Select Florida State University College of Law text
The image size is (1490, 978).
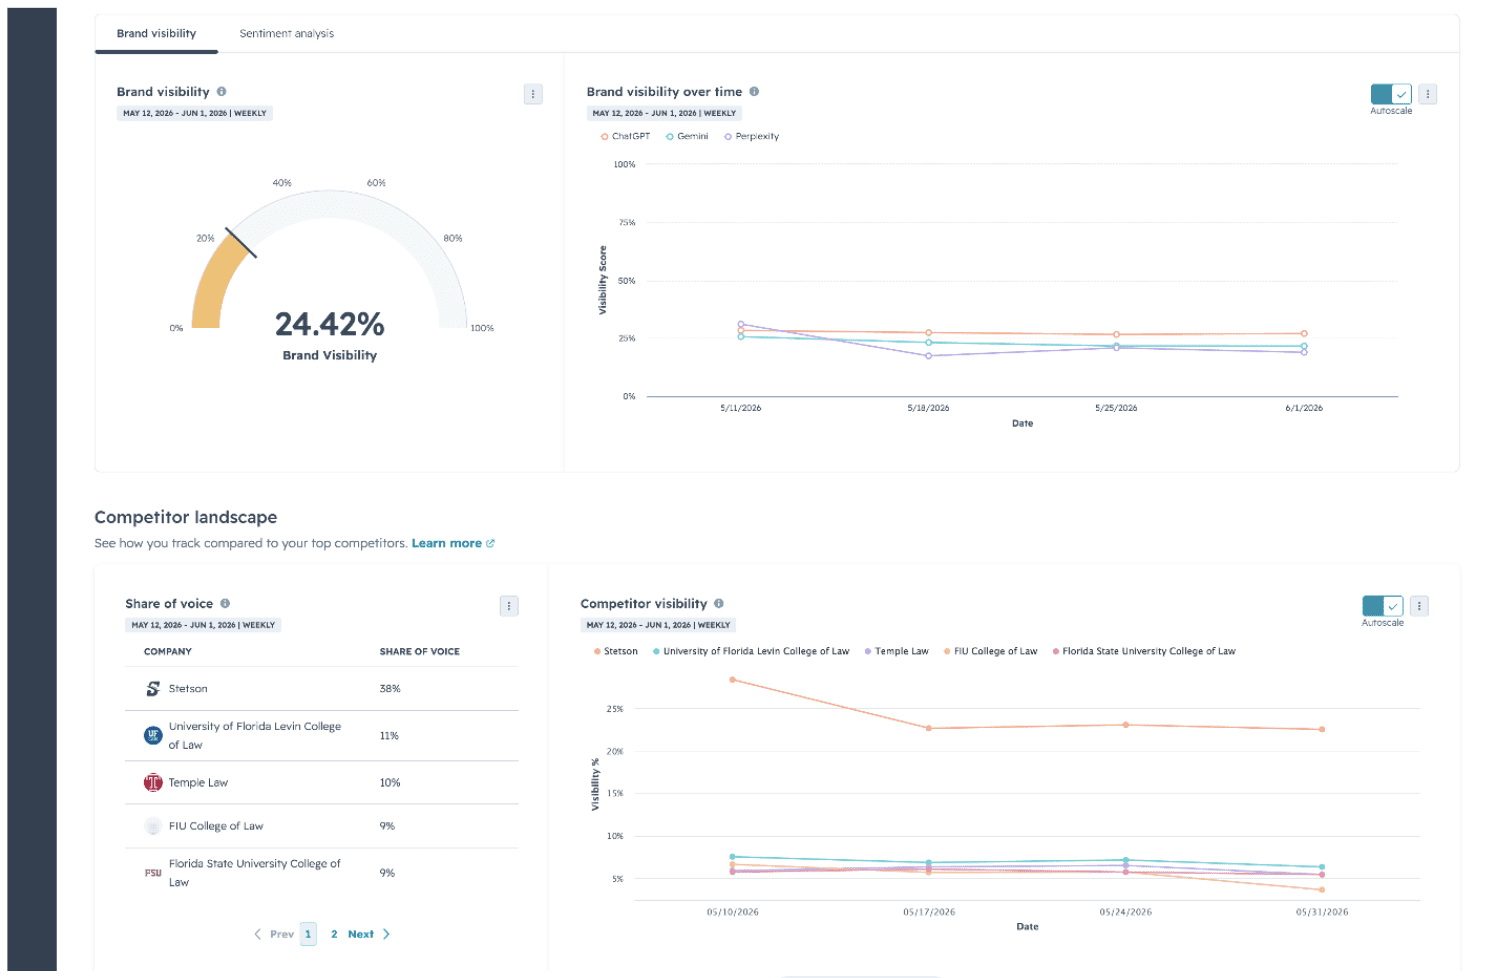pyautogui.click(x=254, y=873)
